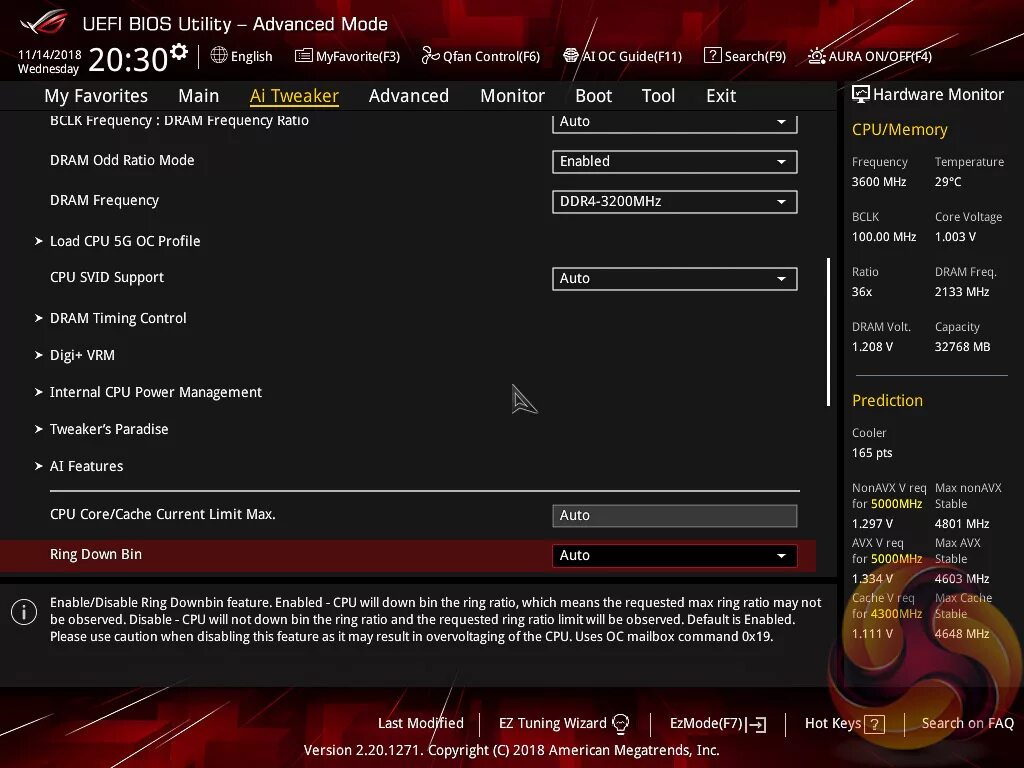The width and height of the screenshot is (1024, 768).
Task: Click the 29°C temperature value
Action: tap(948, 182)
